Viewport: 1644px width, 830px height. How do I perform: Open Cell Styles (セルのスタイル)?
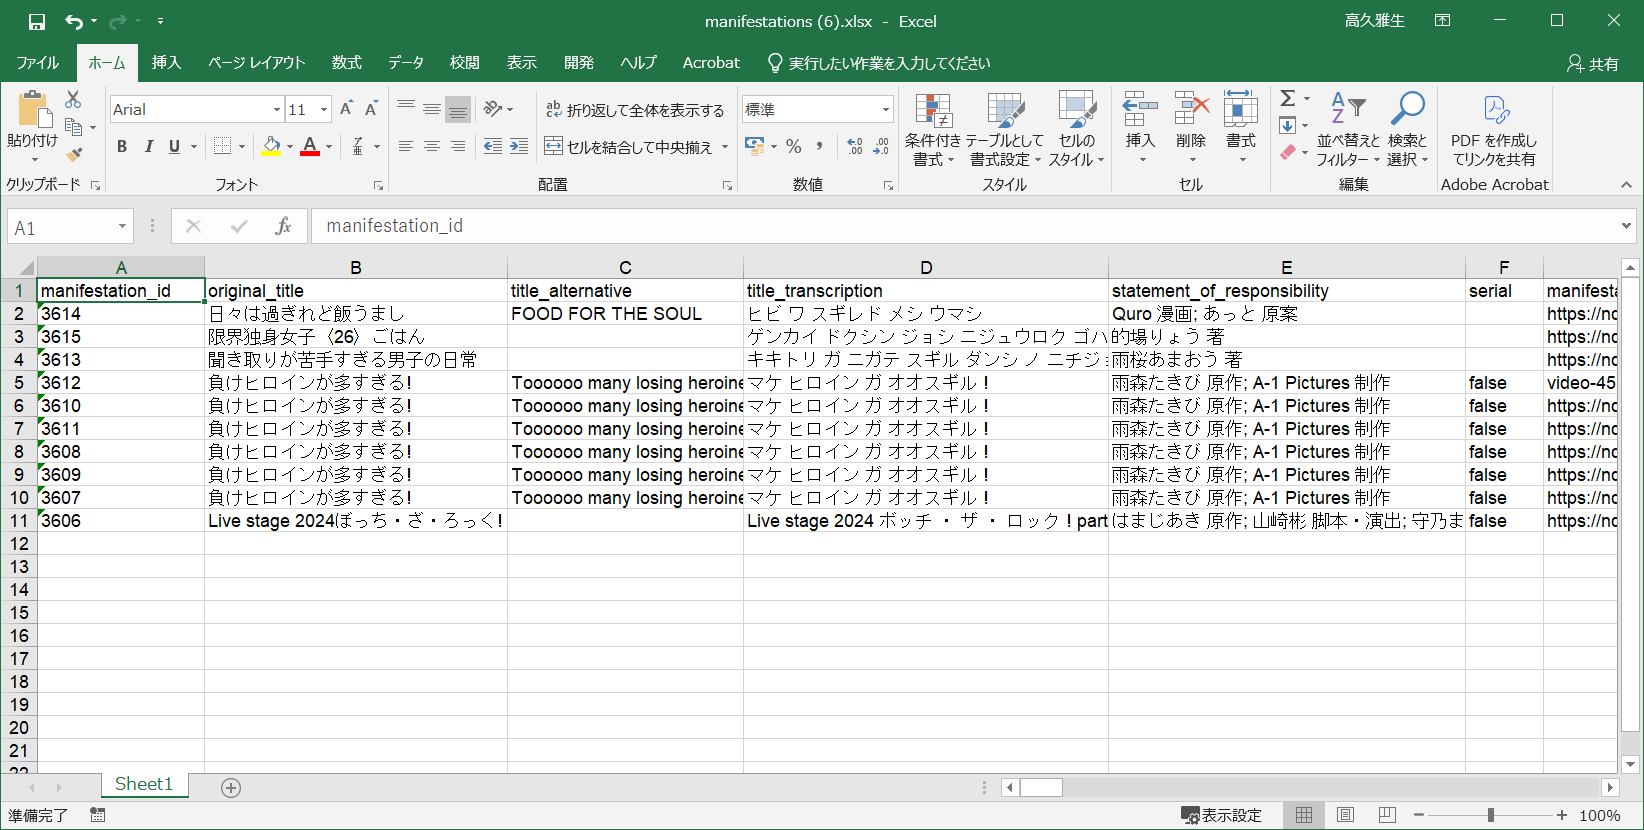pyautogui.click(x=1076, y=130)
